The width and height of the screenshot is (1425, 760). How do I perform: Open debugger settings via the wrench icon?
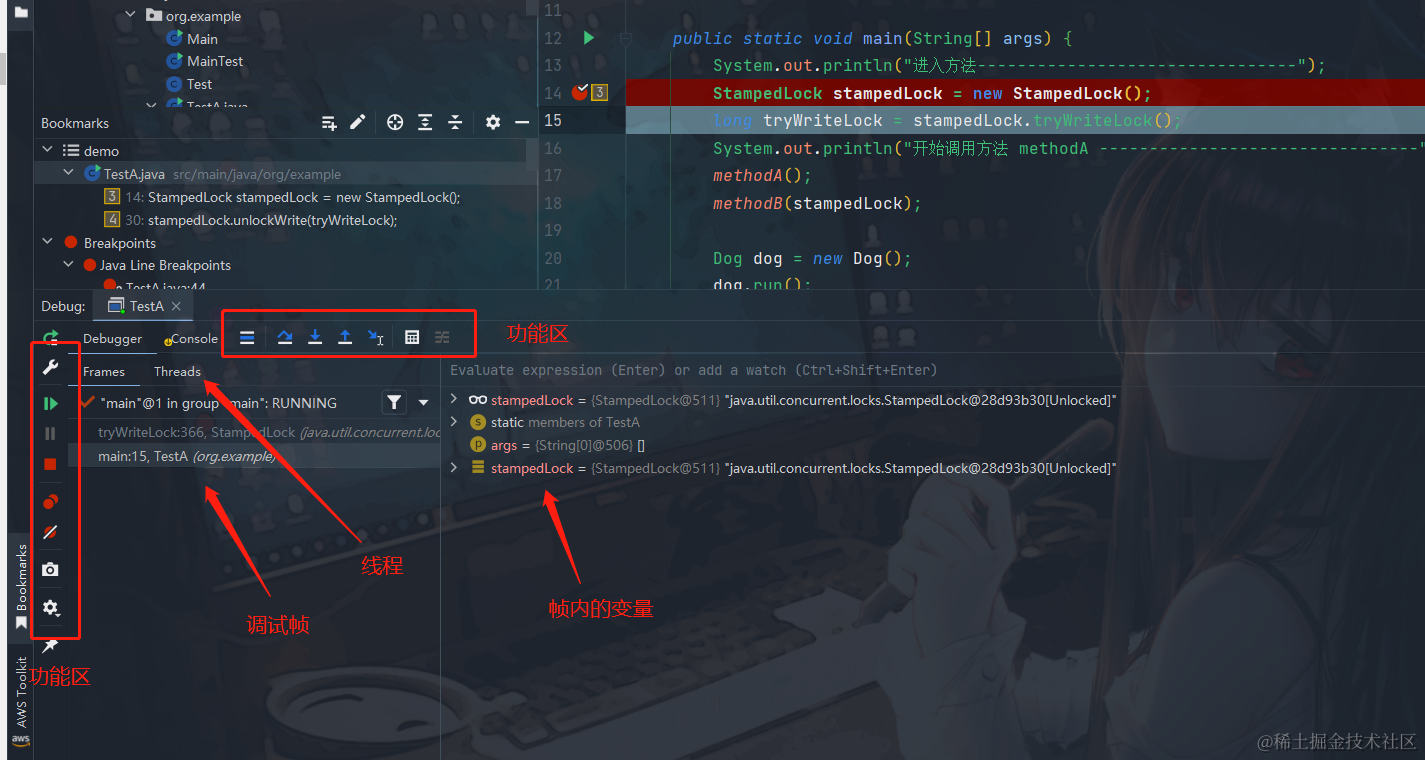click(x=51, y=368)
